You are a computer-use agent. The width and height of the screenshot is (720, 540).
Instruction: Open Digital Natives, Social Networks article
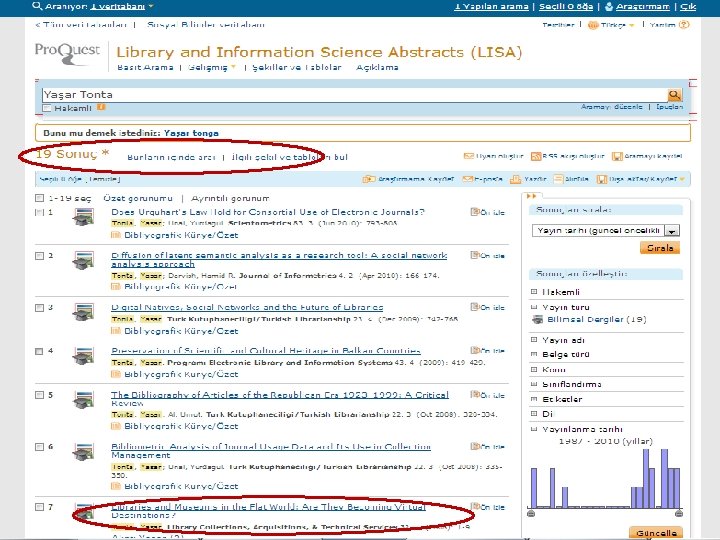point(247,307)
